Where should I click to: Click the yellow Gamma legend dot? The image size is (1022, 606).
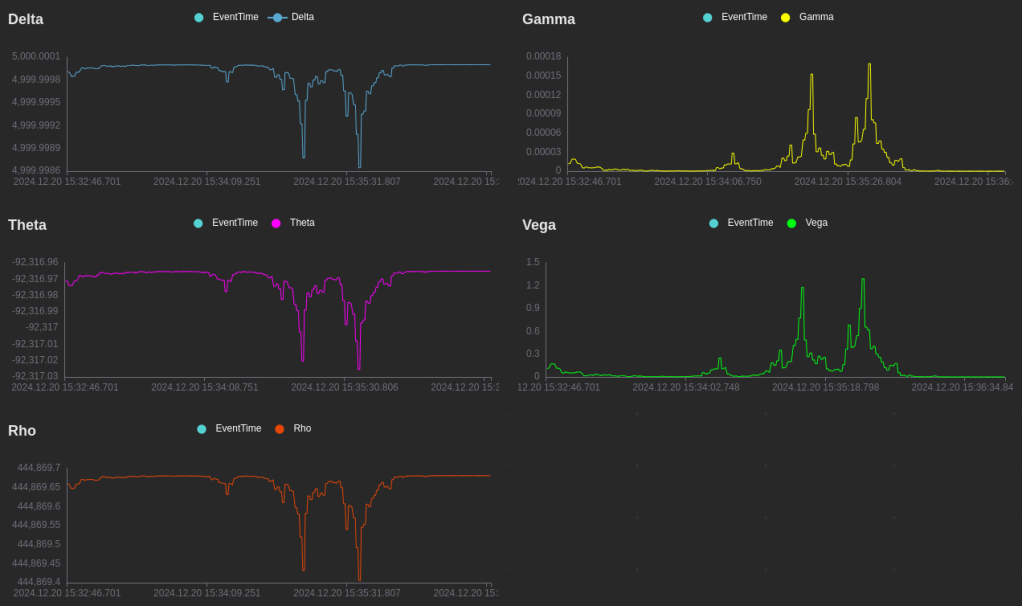785,17
